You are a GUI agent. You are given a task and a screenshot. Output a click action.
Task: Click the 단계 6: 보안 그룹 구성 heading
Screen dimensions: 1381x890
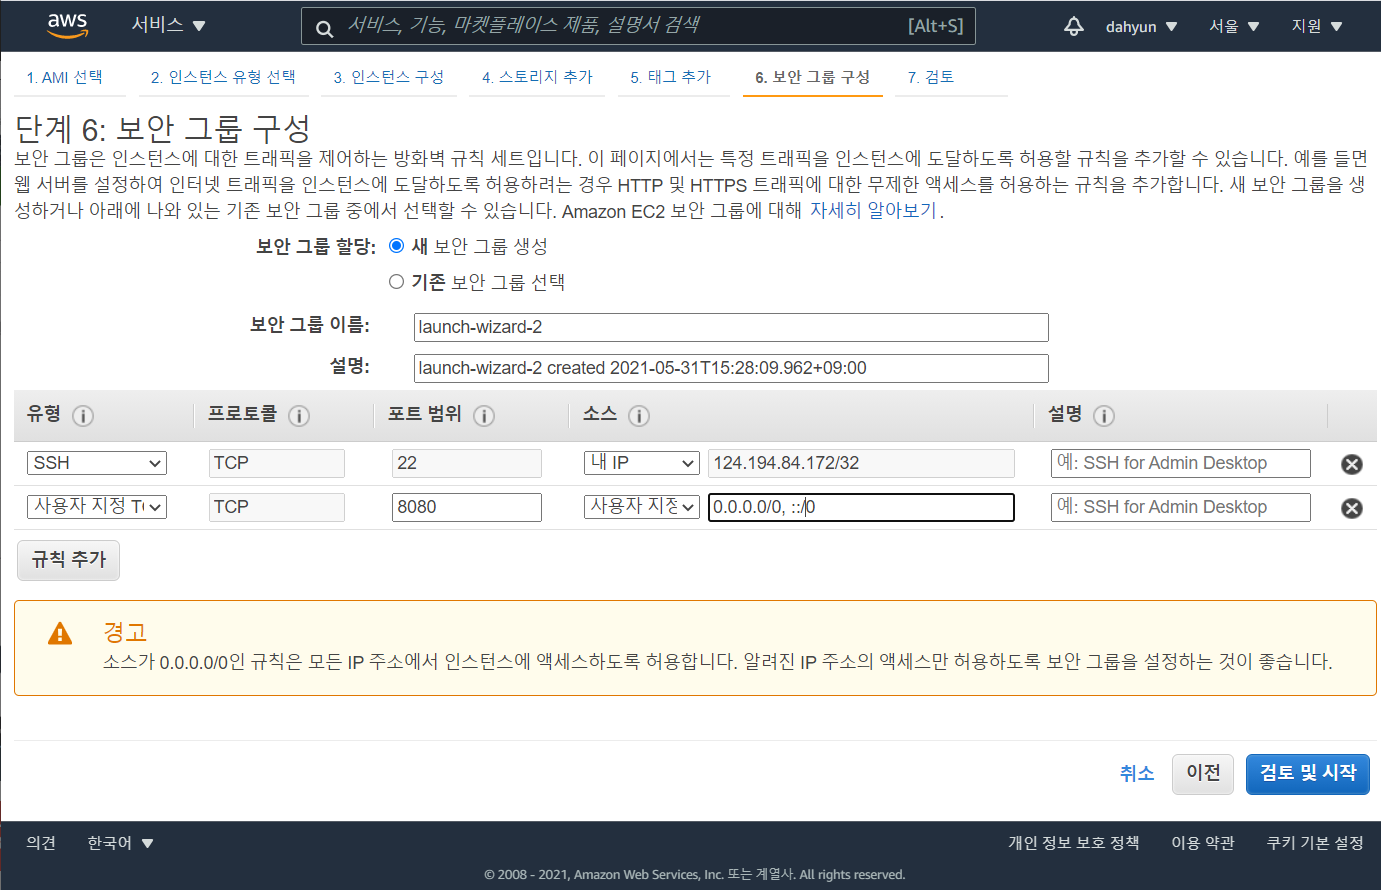coord(163,129)
